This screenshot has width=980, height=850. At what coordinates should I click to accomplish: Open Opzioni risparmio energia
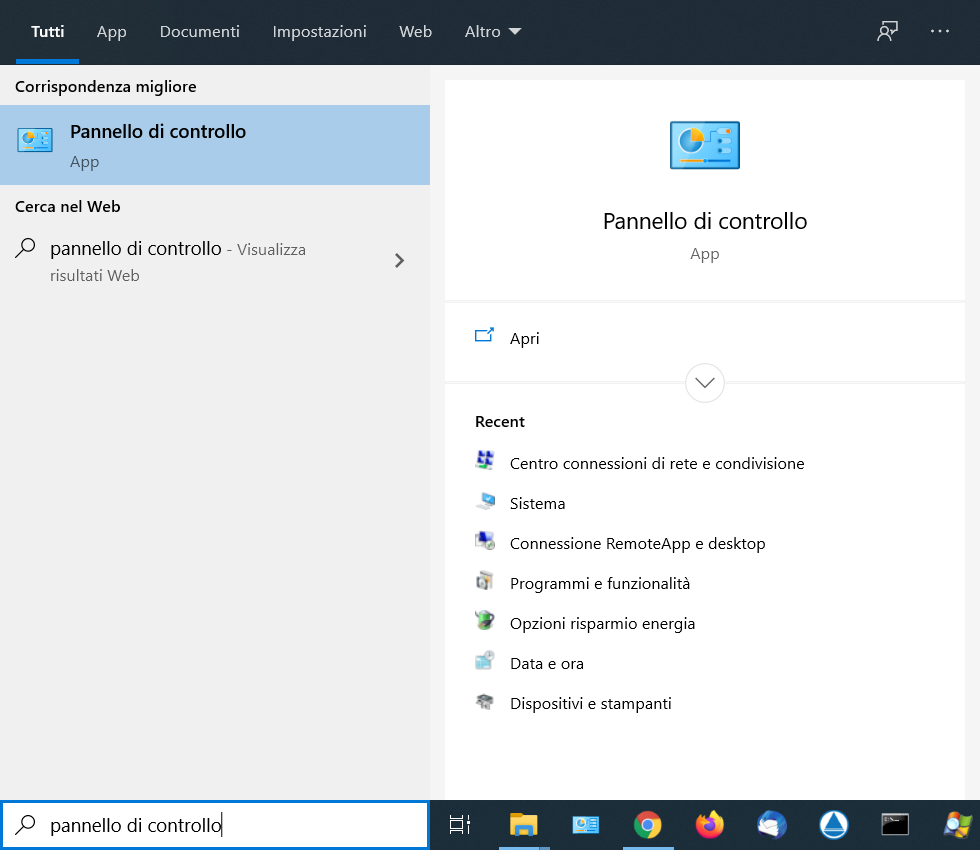pyautogui.click(x=602, y=623)
